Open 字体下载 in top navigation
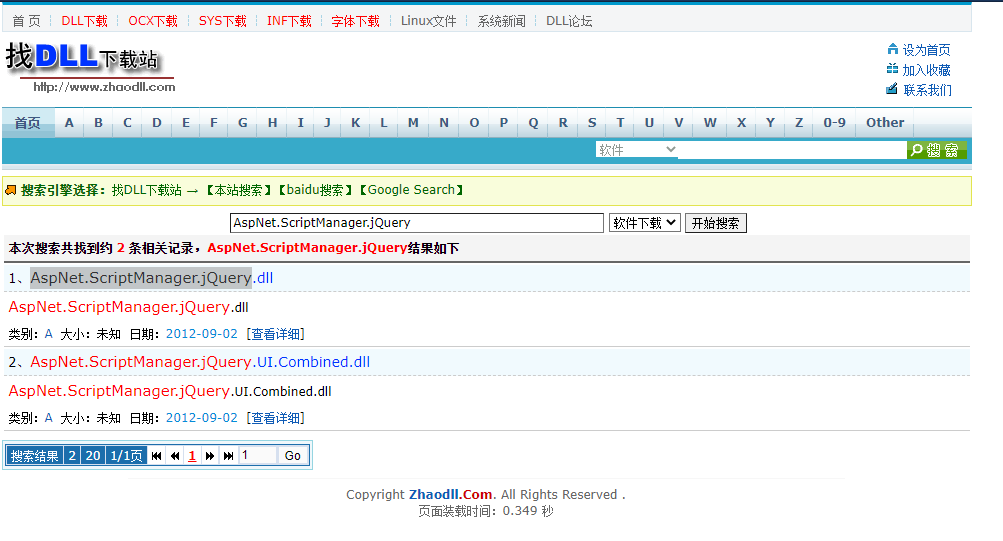Image resolution: width=1003 pixels, height=541 pixels. click(356, 21)
